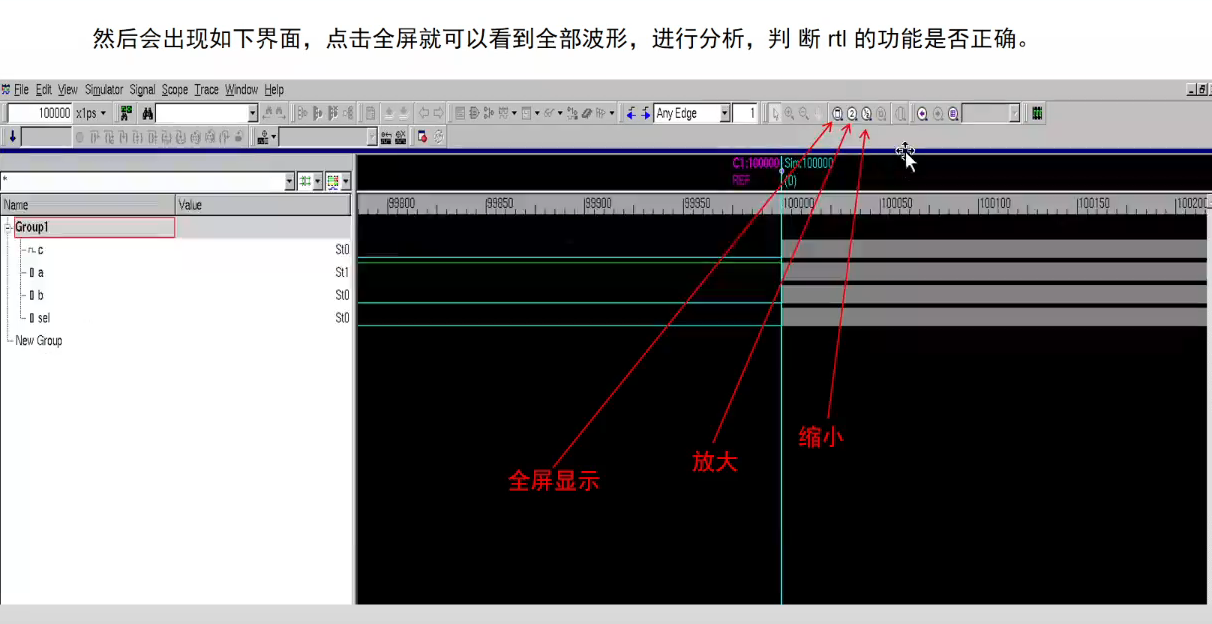This screenshot has height=624, width=1212.
Task: Click the time value field showing 100000
Action: click(x=40, y=114)
